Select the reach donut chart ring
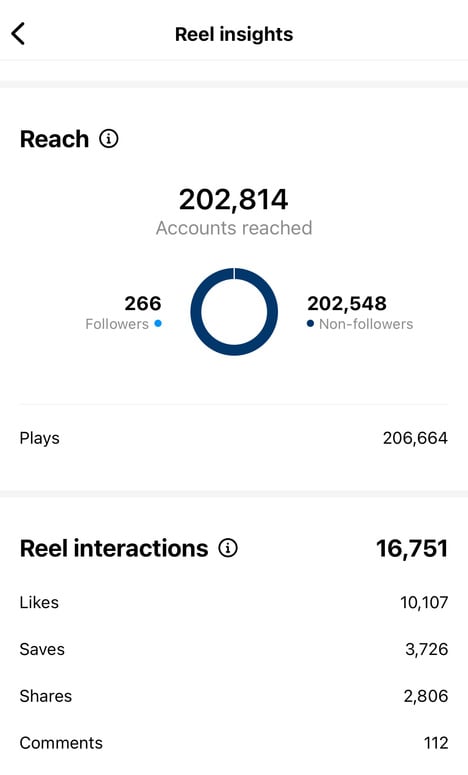Image resolution: width=468 pixels, height=775 pixels. click(234, 312)
